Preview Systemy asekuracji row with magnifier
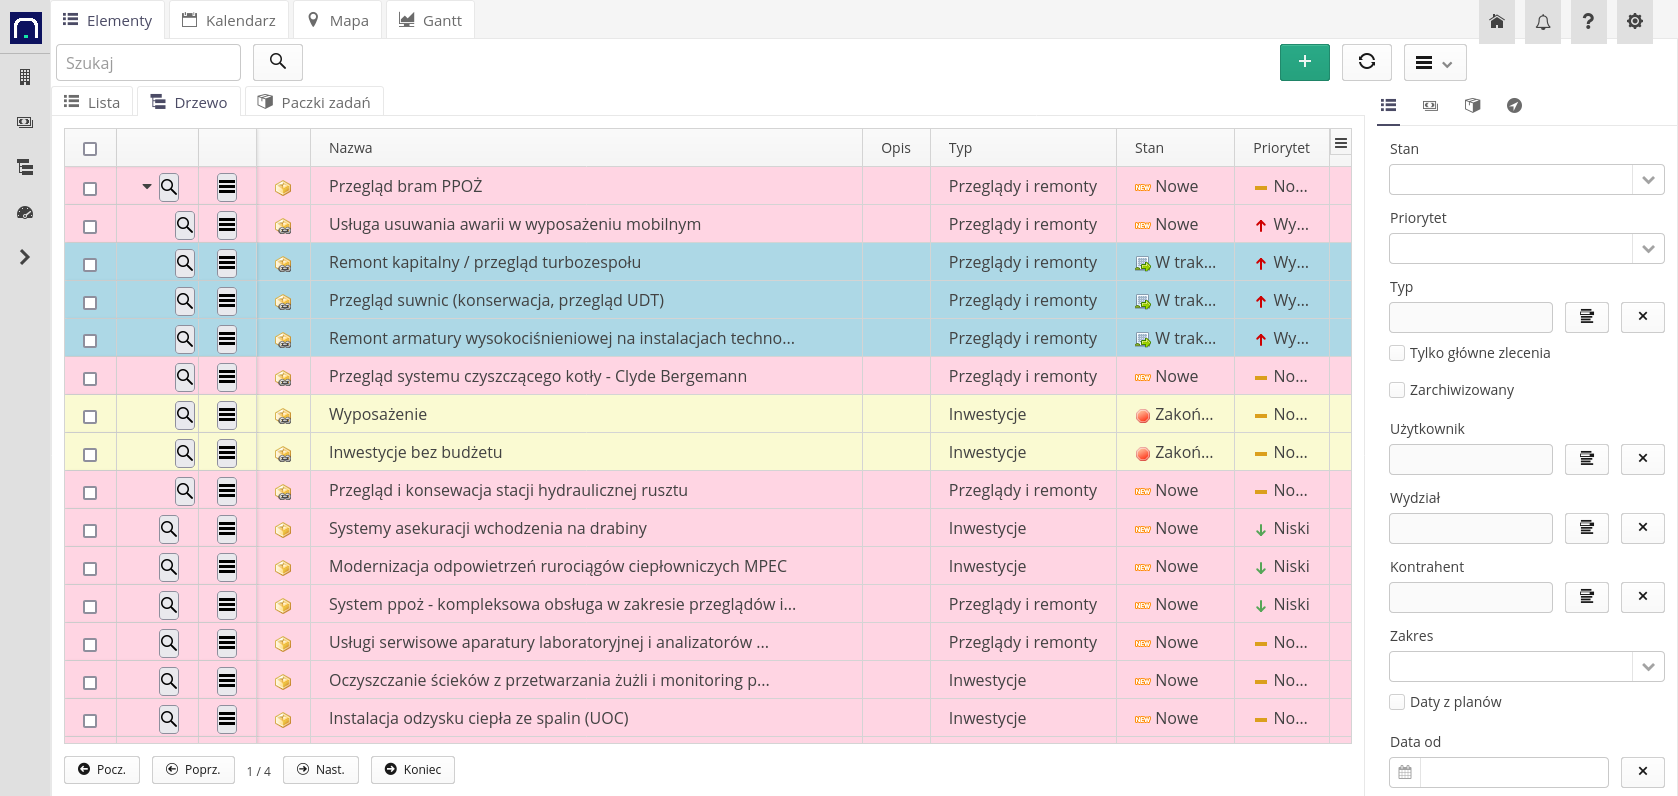This screenshot has width=1678, height=796. (169, 528)
